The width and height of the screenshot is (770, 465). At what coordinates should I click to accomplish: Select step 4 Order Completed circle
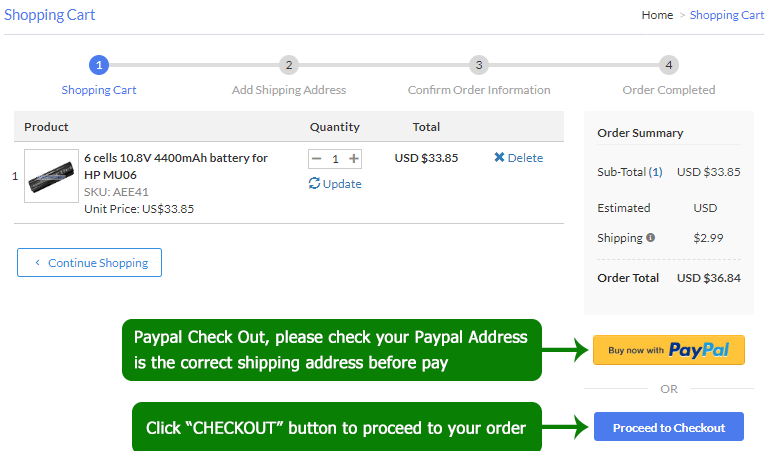669,65
